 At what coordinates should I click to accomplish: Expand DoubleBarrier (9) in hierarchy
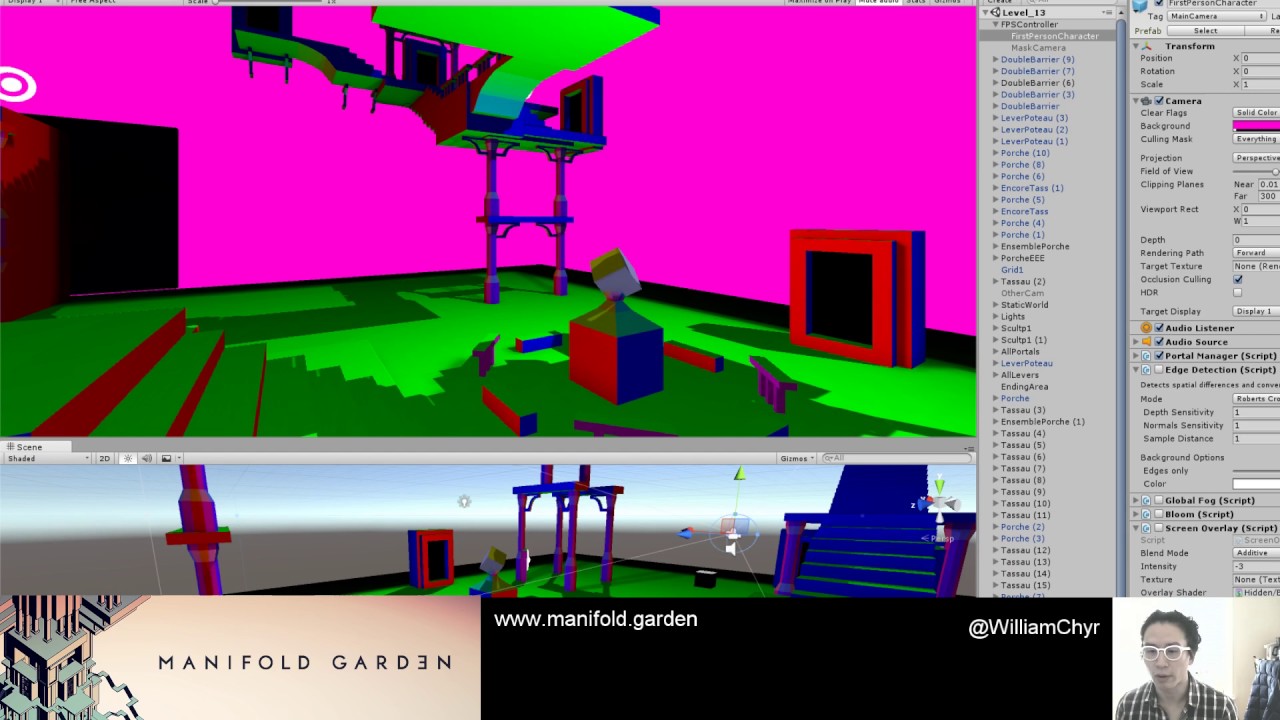coord(996,60)
